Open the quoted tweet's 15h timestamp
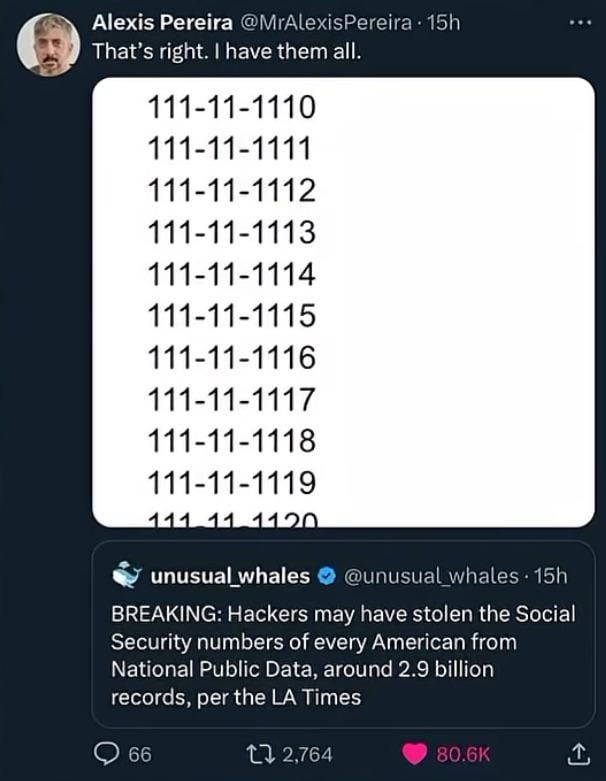 pyautogui.click(x=550, y=576)
